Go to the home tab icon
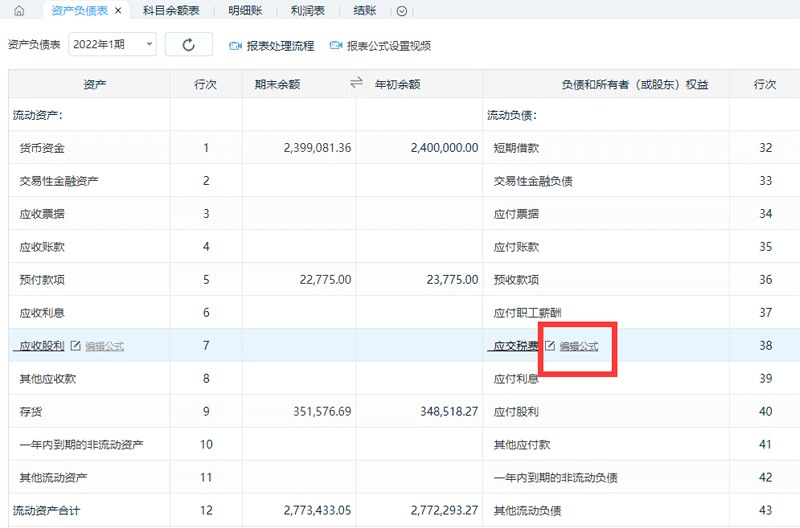 18,11
